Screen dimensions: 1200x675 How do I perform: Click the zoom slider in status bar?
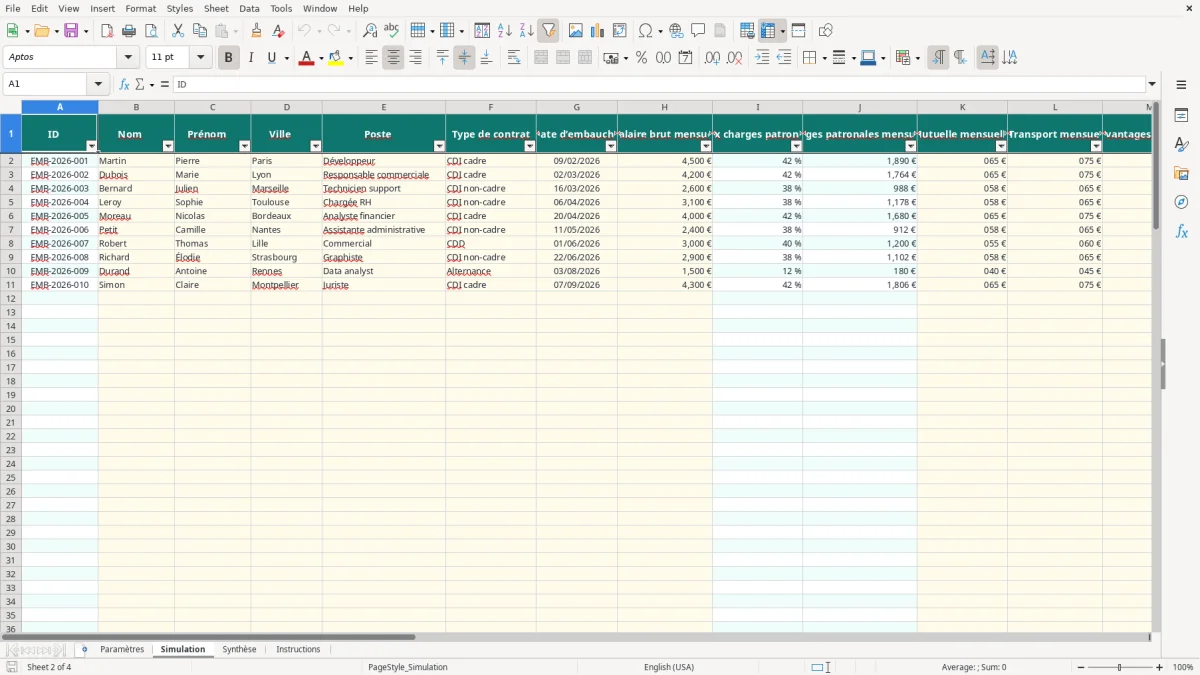(x=1119, y=667)
